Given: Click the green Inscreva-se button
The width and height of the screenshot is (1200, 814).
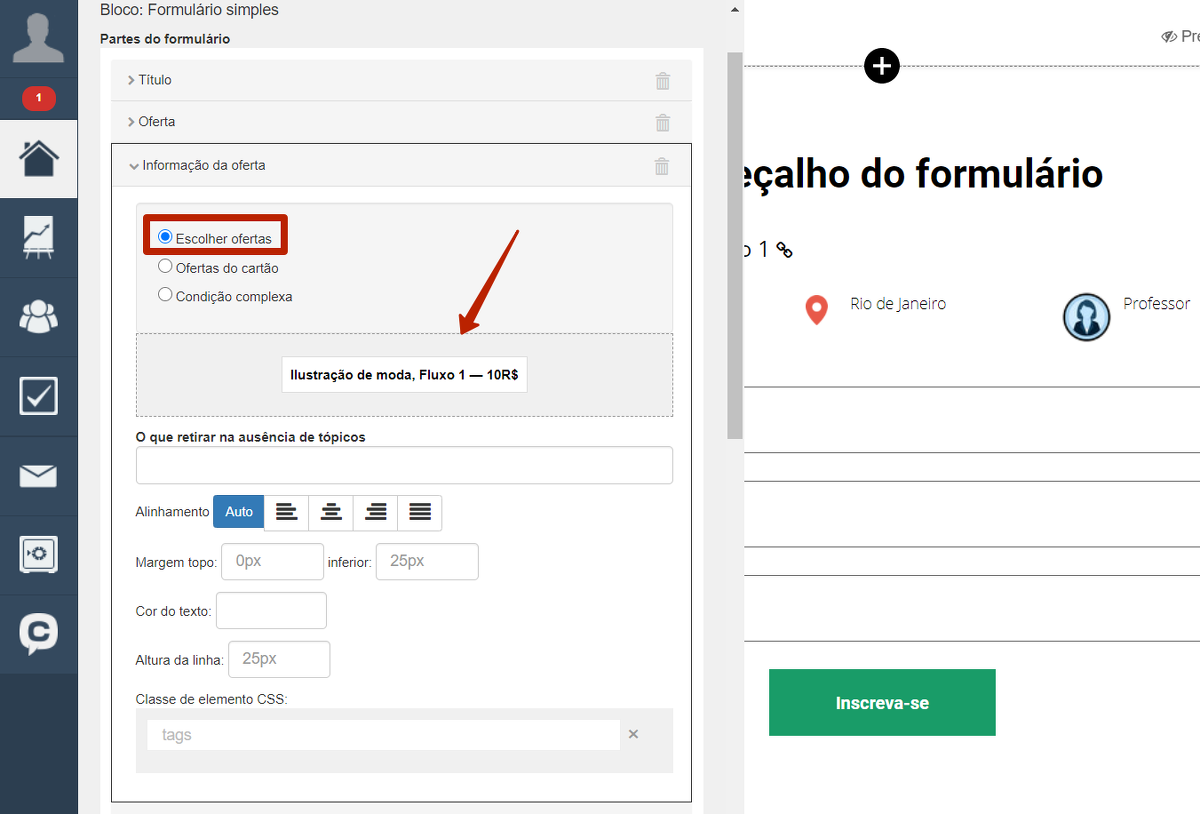Looking at the screenshot, I should click(x=881, y=703).
